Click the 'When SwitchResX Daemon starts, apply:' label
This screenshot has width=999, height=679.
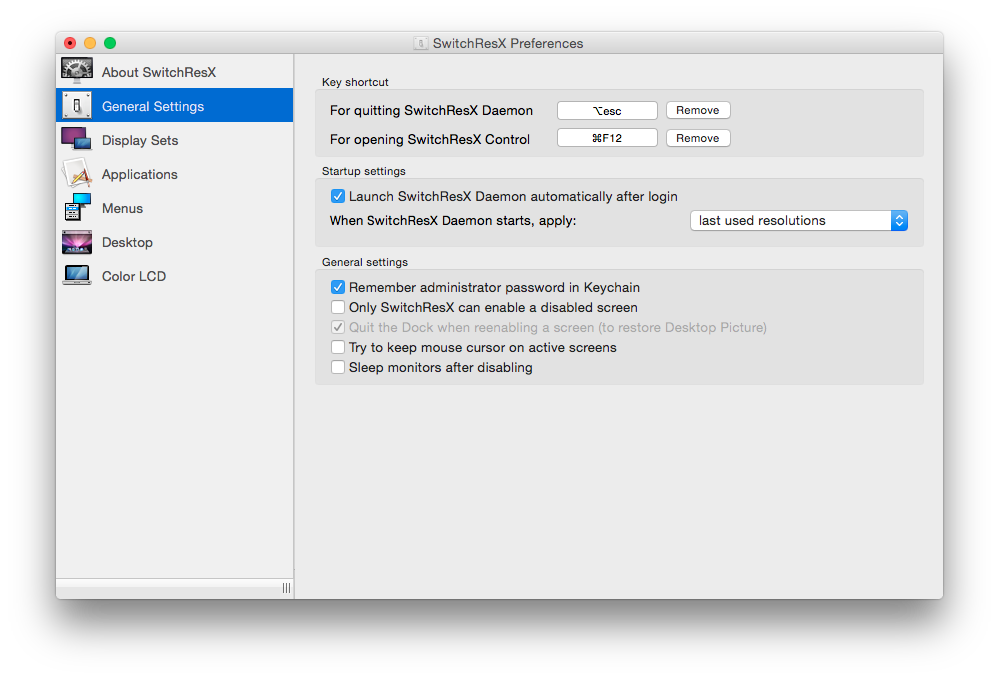(453, 221)
